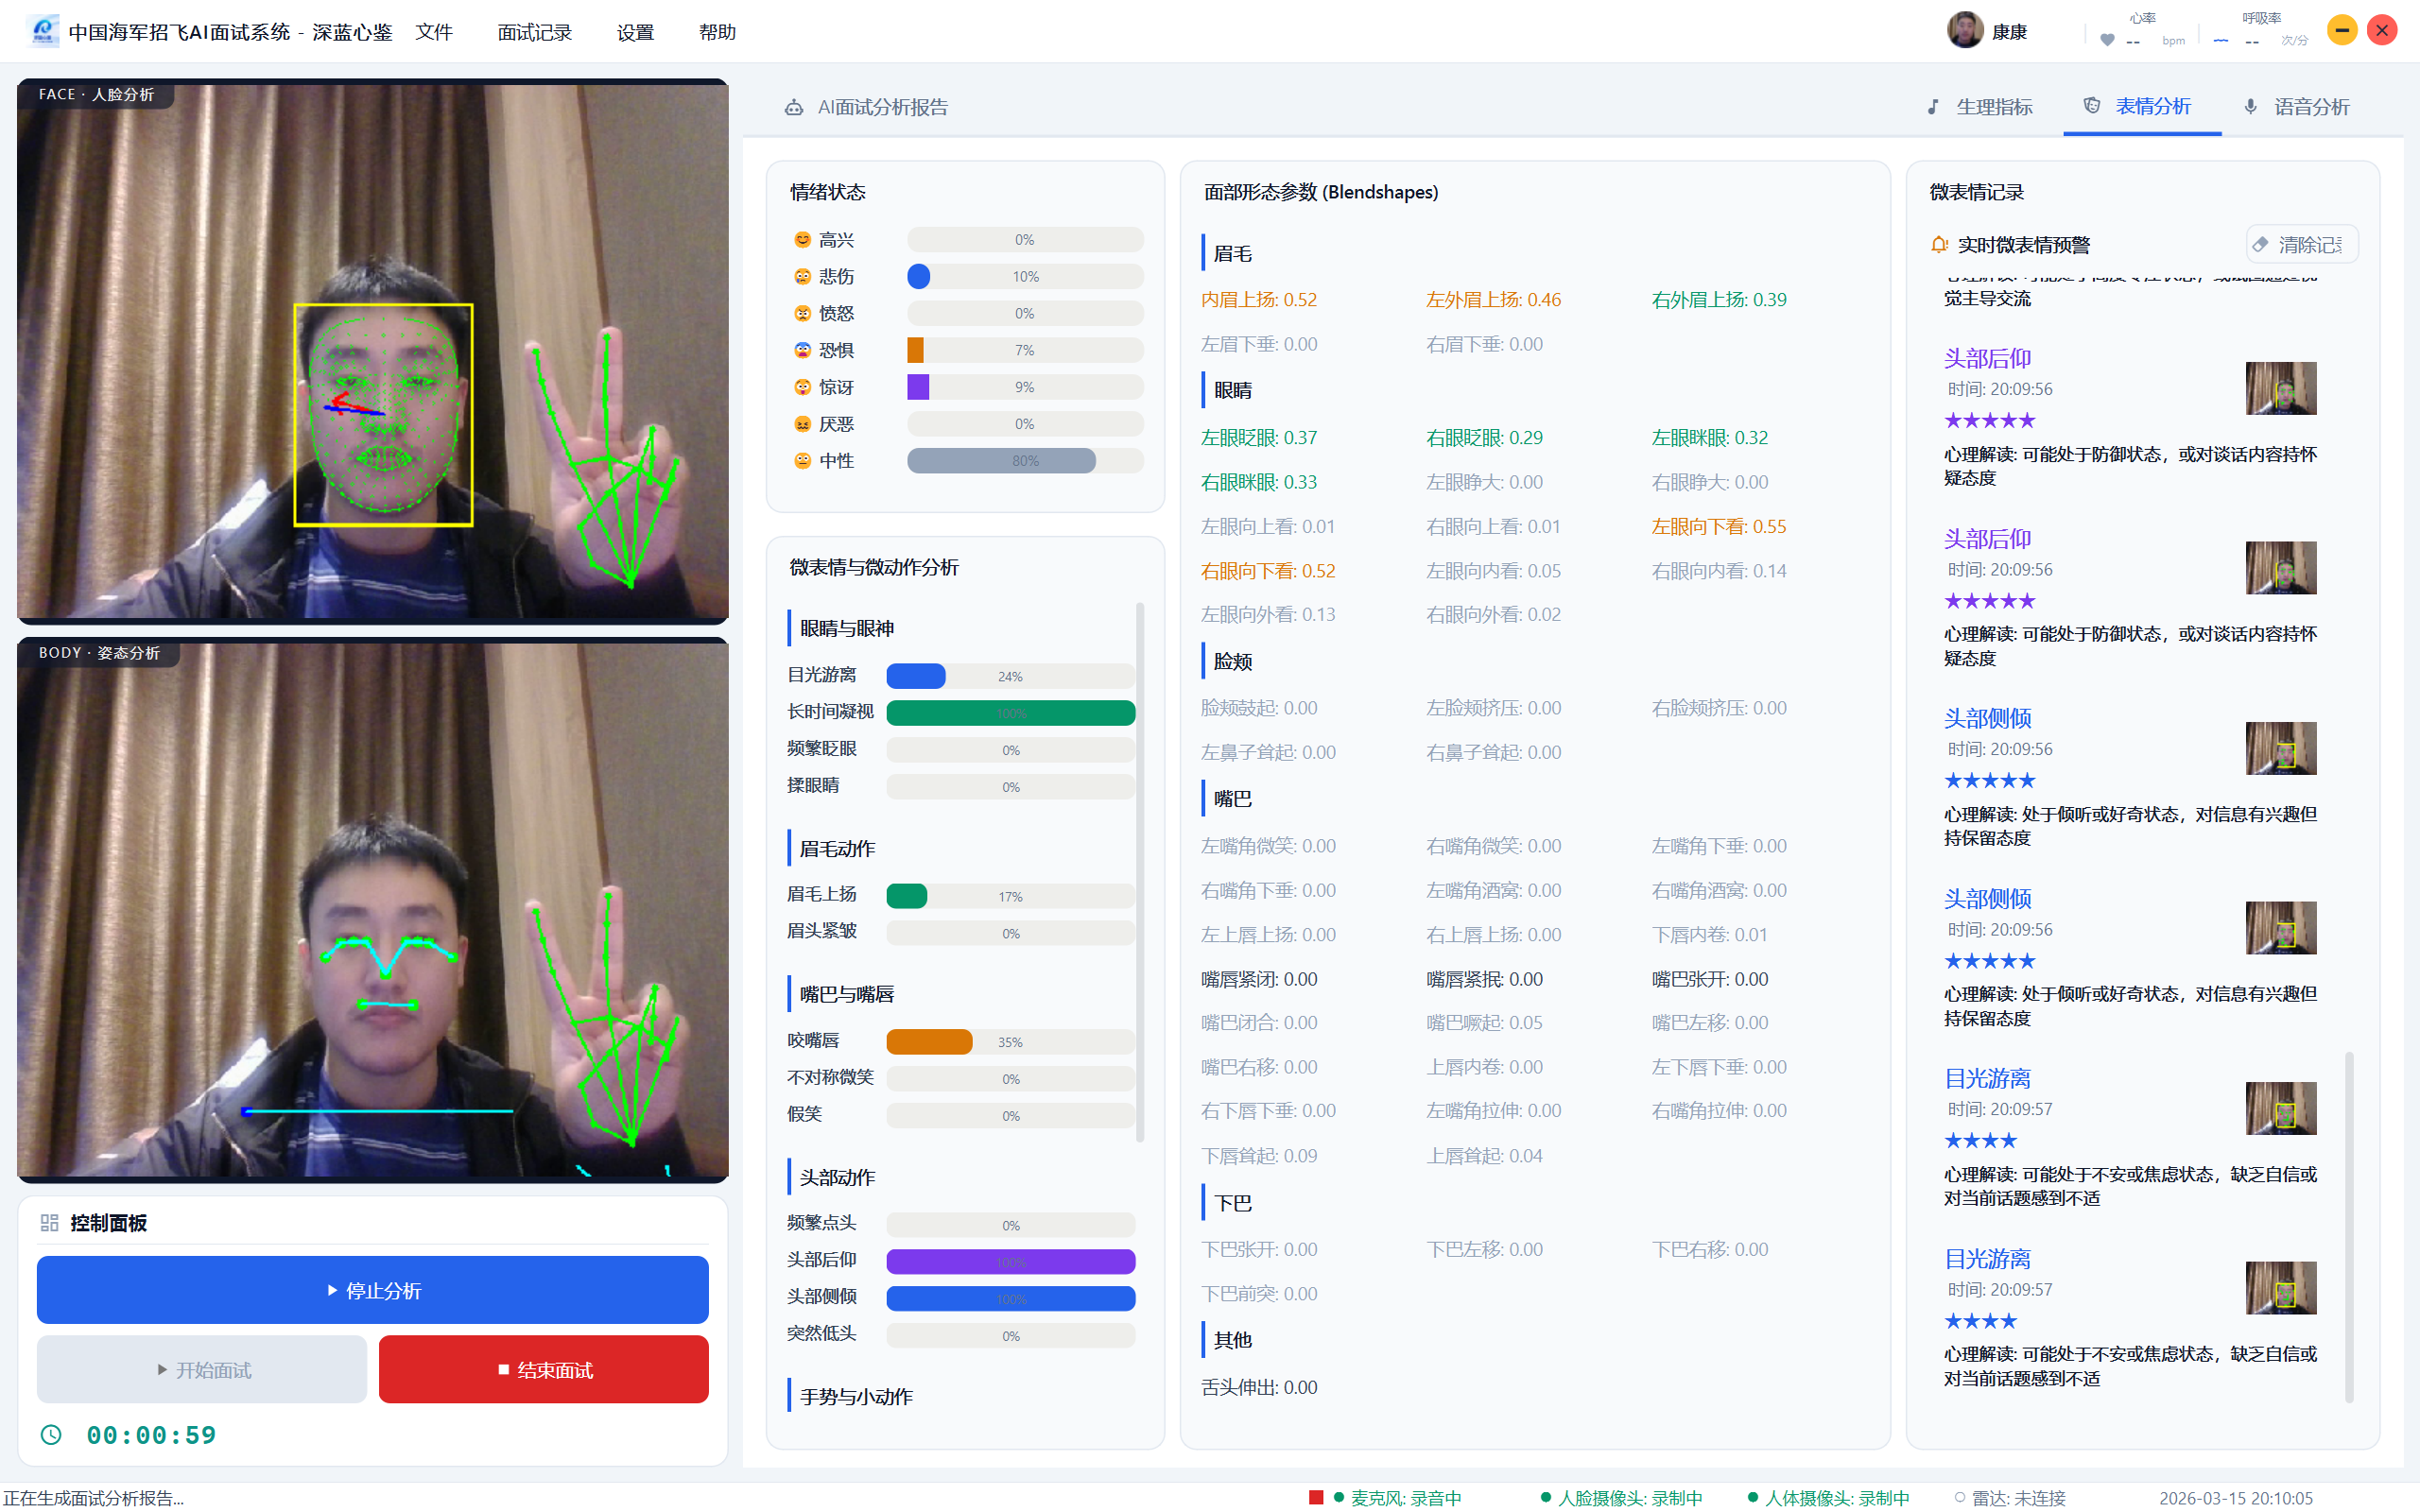2420x1512 pixels.
Task: Open the 面试记录 menu
Action: pos(535,32)
